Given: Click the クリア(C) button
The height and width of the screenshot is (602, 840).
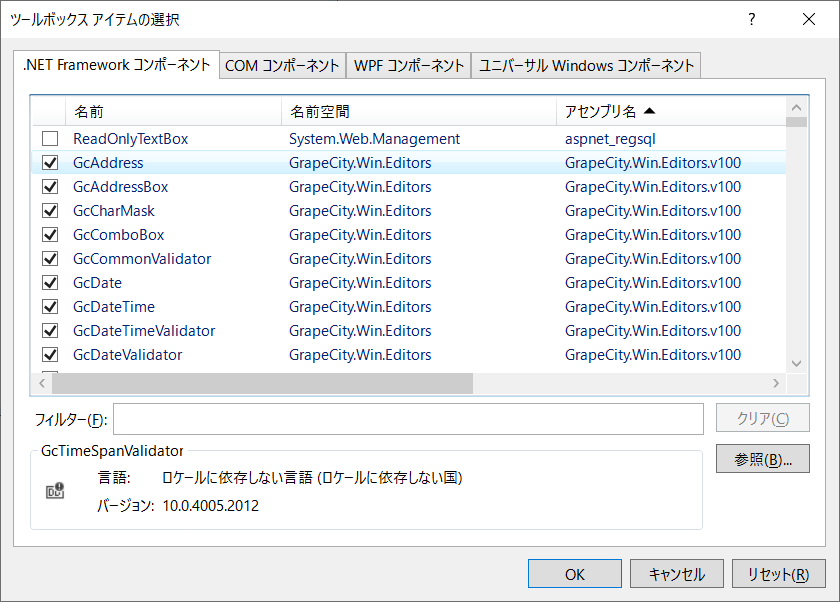Looking at the screenshot, I should [x=763, y=418].
